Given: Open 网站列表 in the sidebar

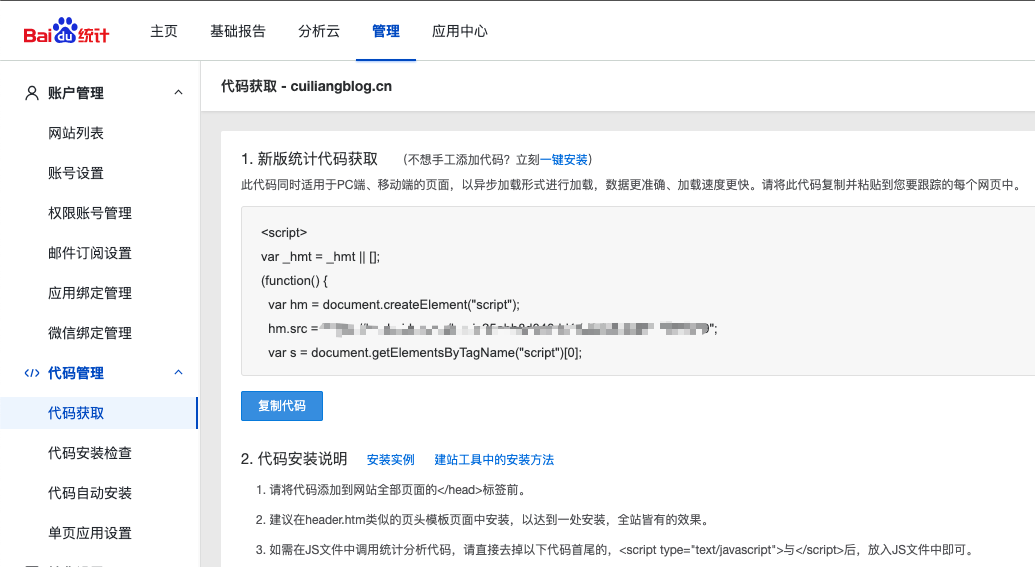Looking at the screenshot, I should point(76,133).
